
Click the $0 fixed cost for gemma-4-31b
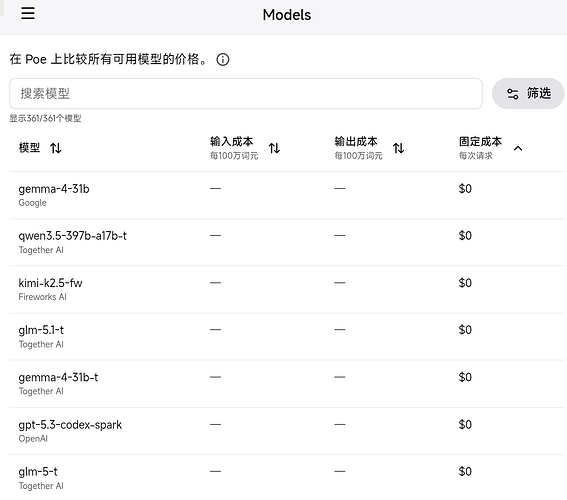click(x=465, y=189)
